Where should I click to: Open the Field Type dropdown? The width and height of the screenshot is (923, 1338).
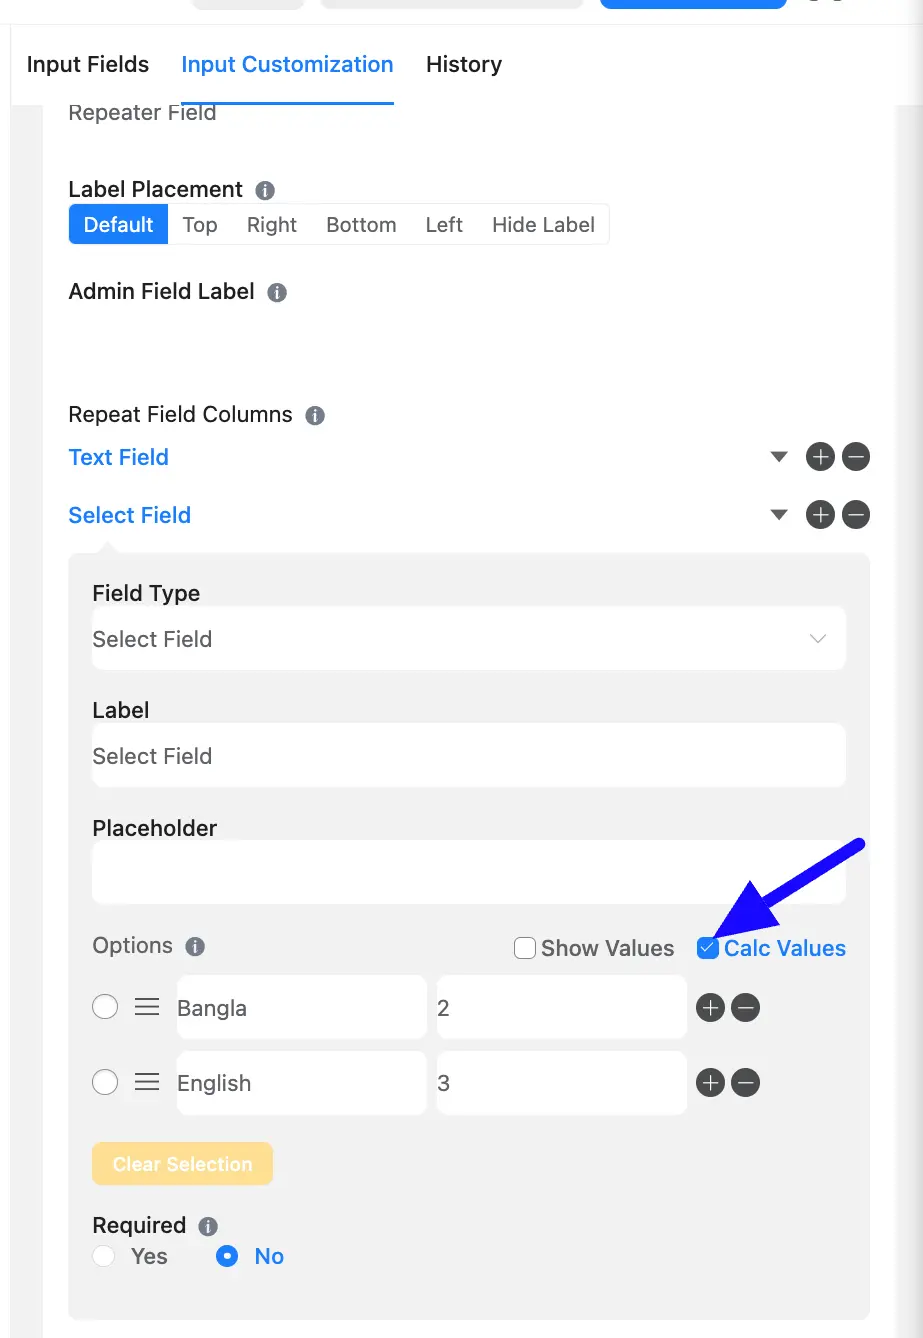469,638
